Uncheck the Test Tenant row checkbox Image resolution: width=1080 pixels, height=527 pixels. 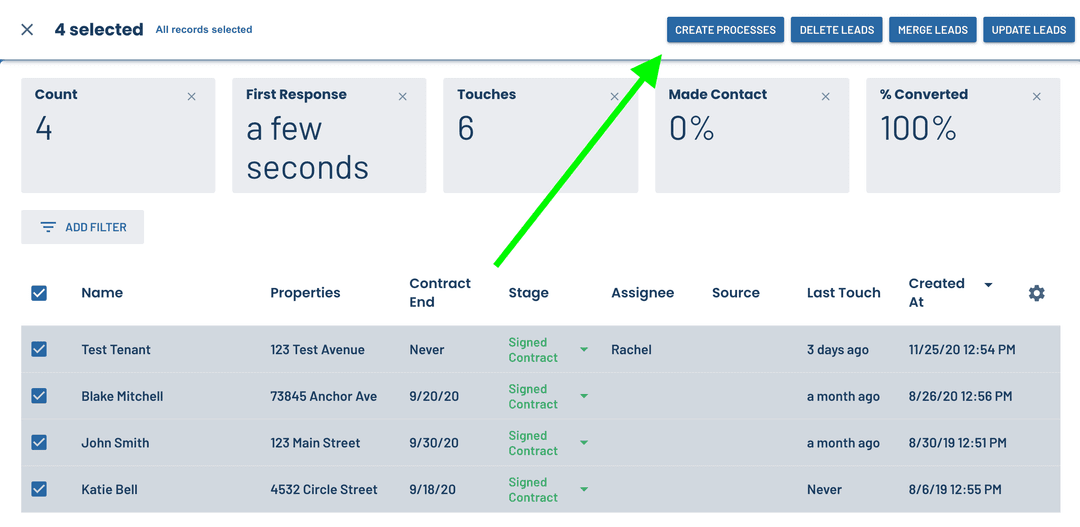pos(39,350)
